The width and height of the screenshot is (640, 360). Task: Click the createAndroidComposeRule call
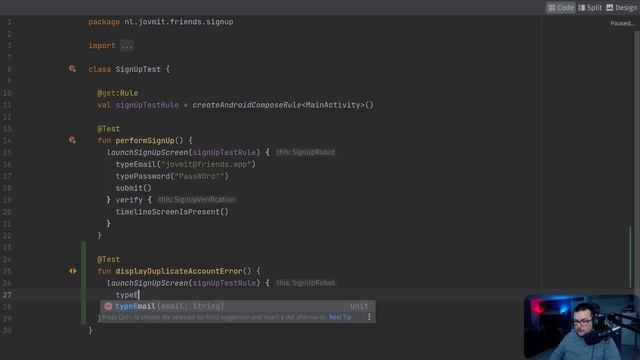247,105
